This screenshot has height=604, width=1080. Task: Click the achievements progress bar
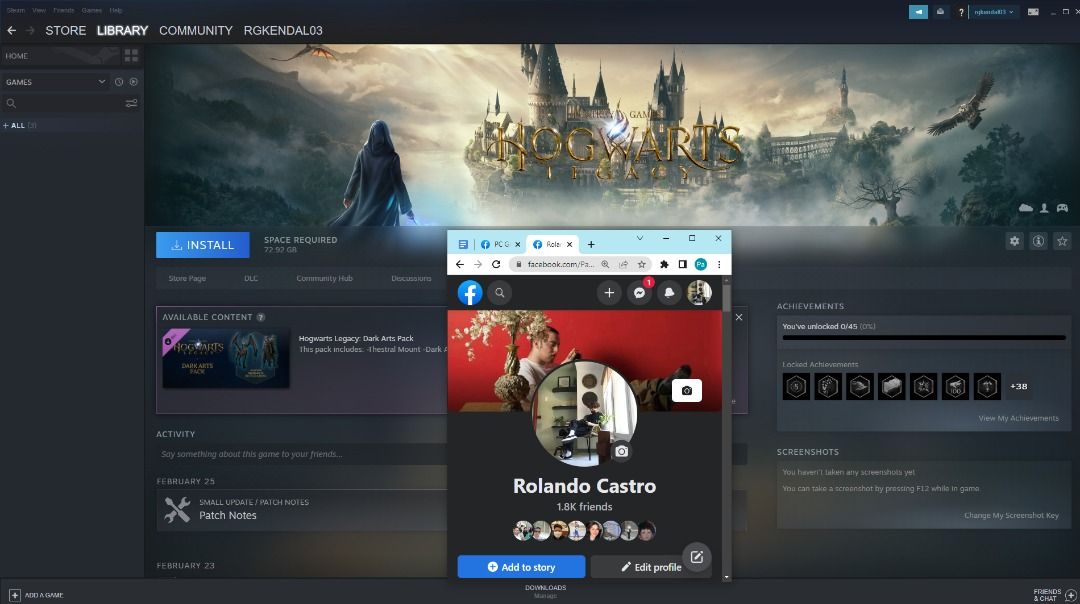923,338
